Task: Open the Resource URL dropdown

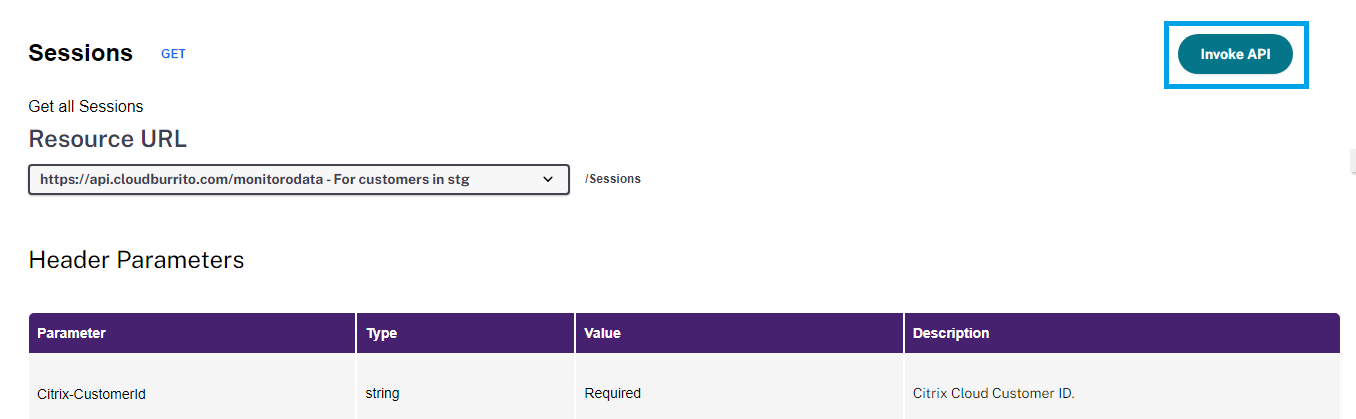Action: [x=298, y=179]
